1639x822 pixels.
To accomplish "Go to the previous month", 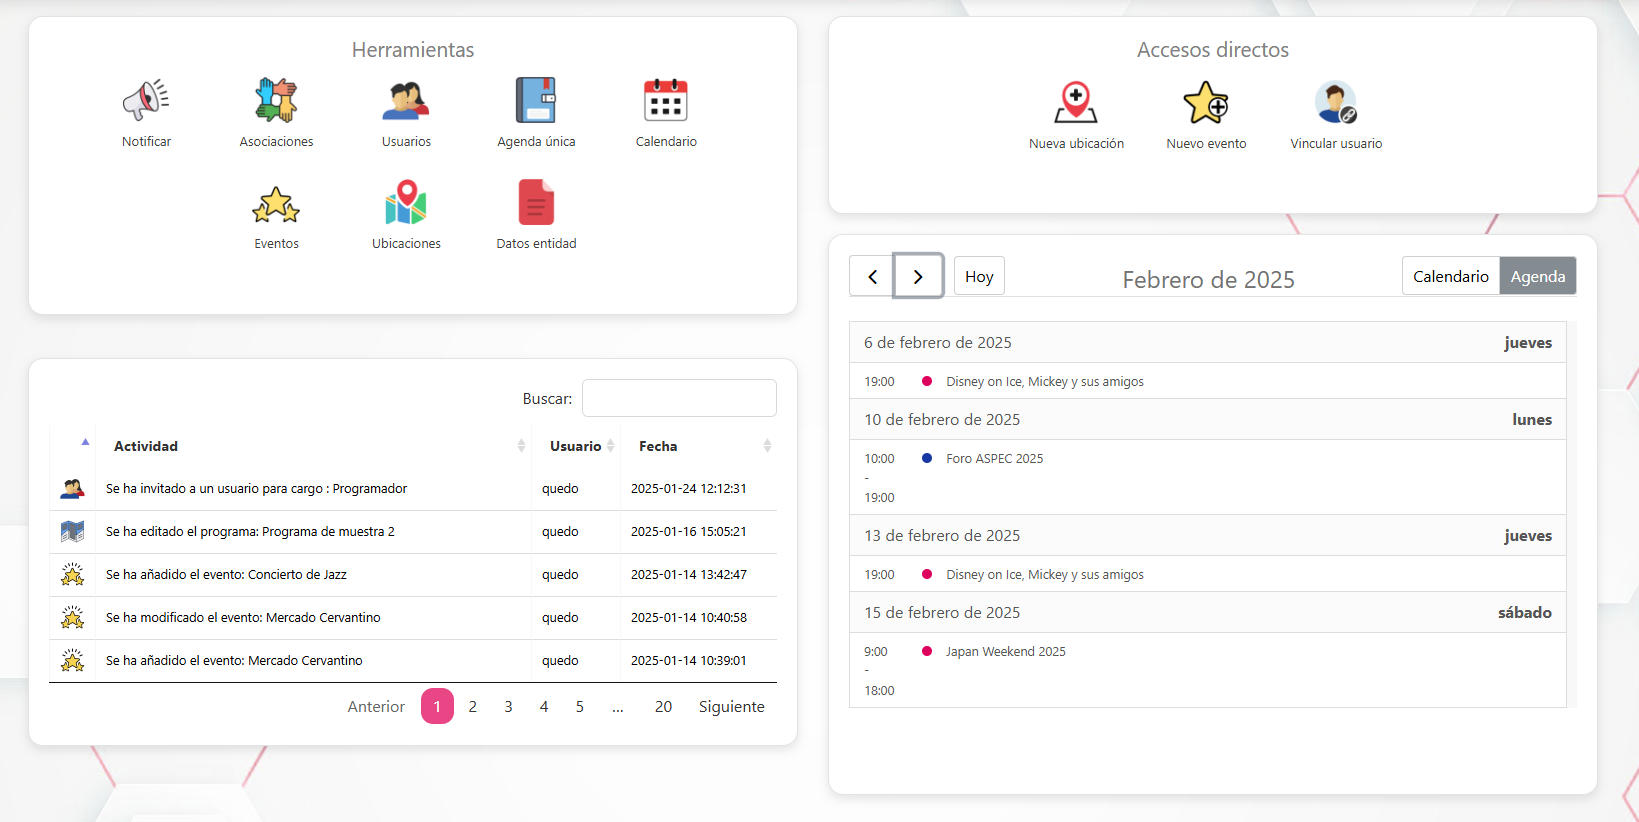I will click(x=872, y=277).
